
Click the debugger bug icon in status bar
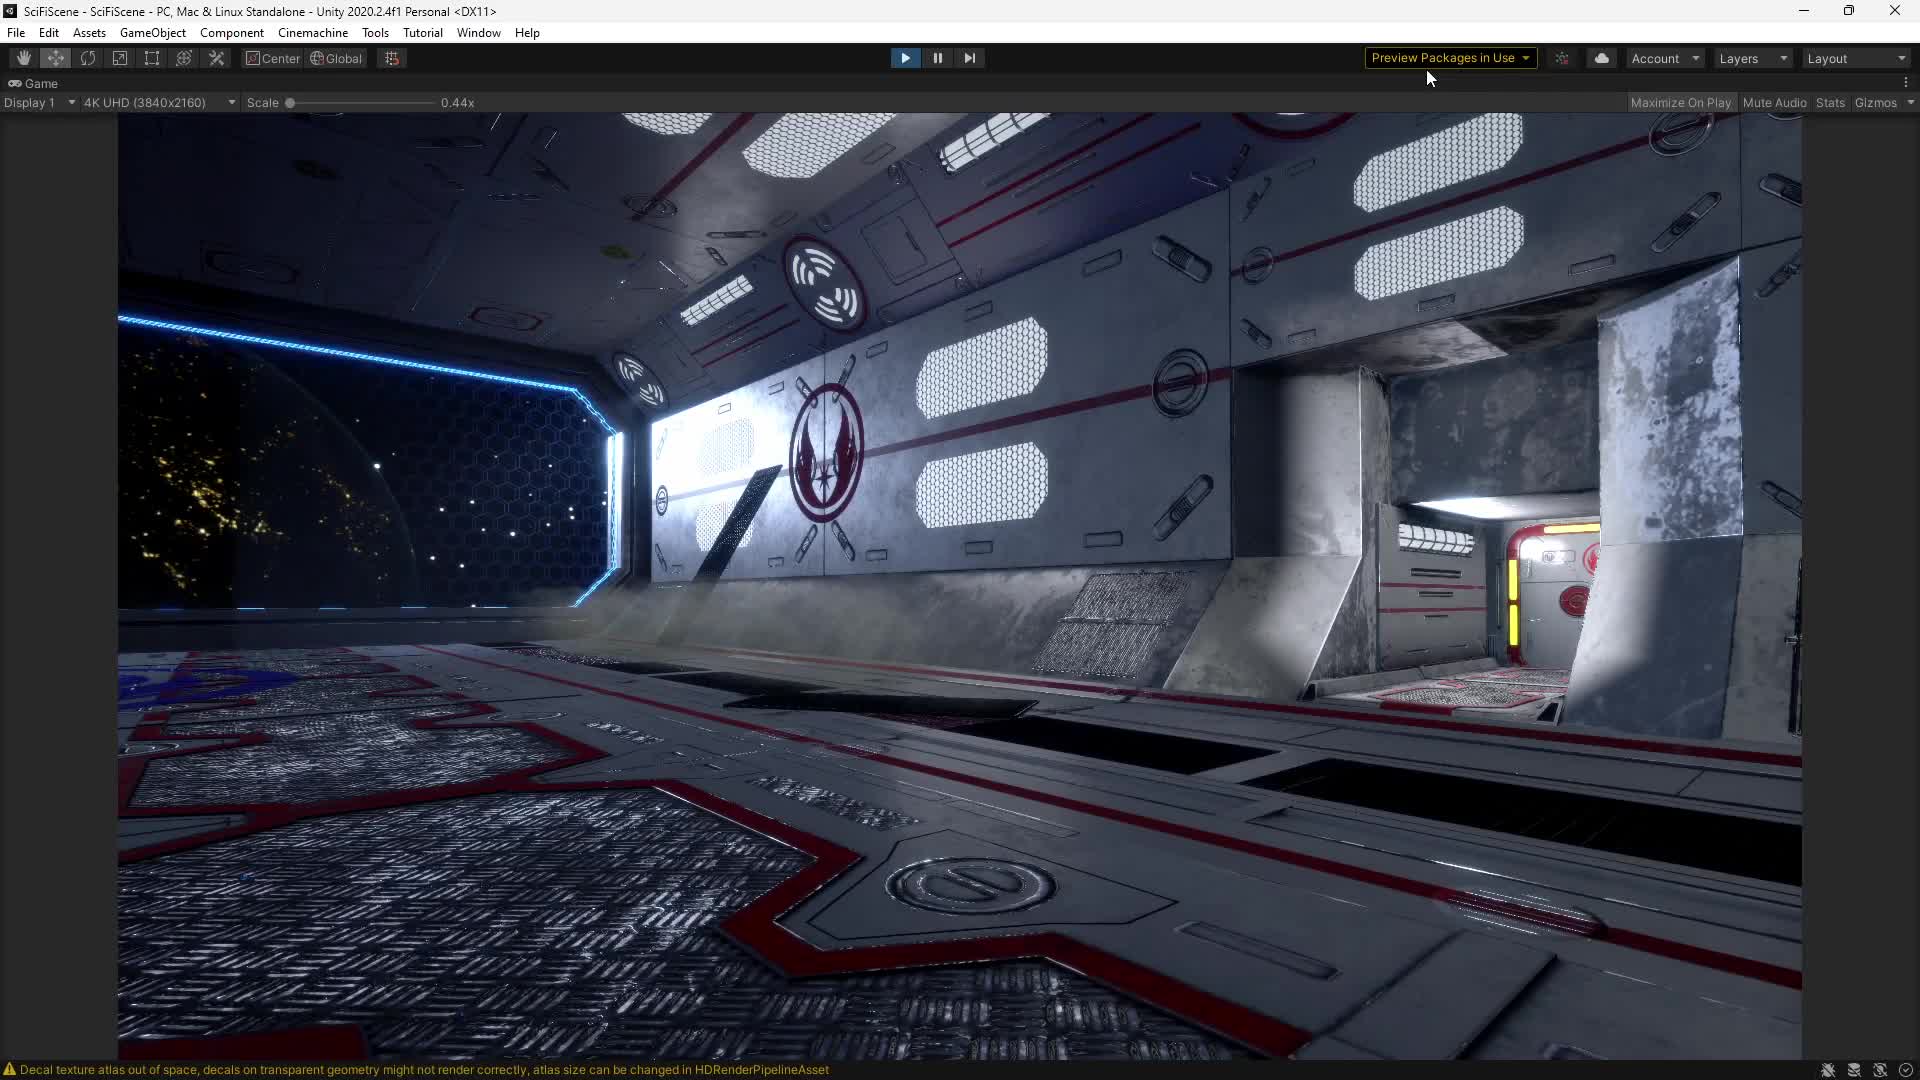pos(1828,1070)
